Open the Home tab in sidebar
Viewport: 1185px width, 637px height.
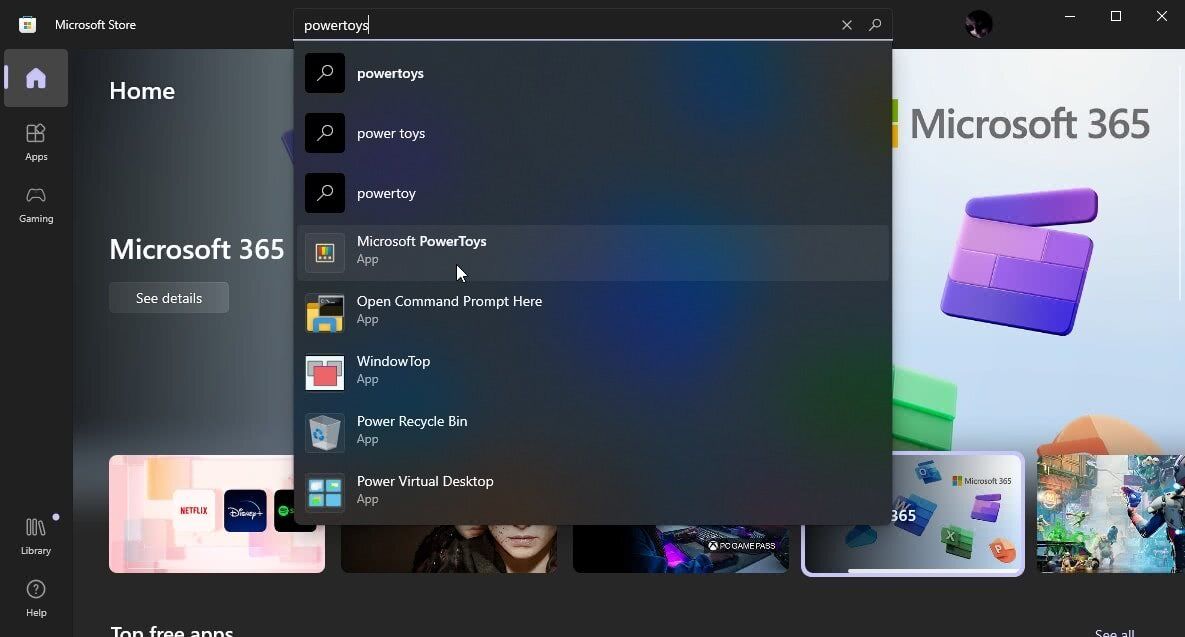(x=36, y=78)
